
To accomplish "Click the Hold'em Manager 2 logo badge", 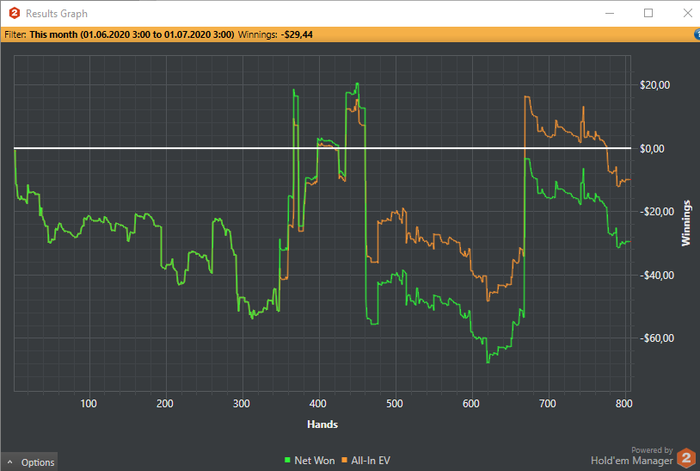I will point(687,458).
